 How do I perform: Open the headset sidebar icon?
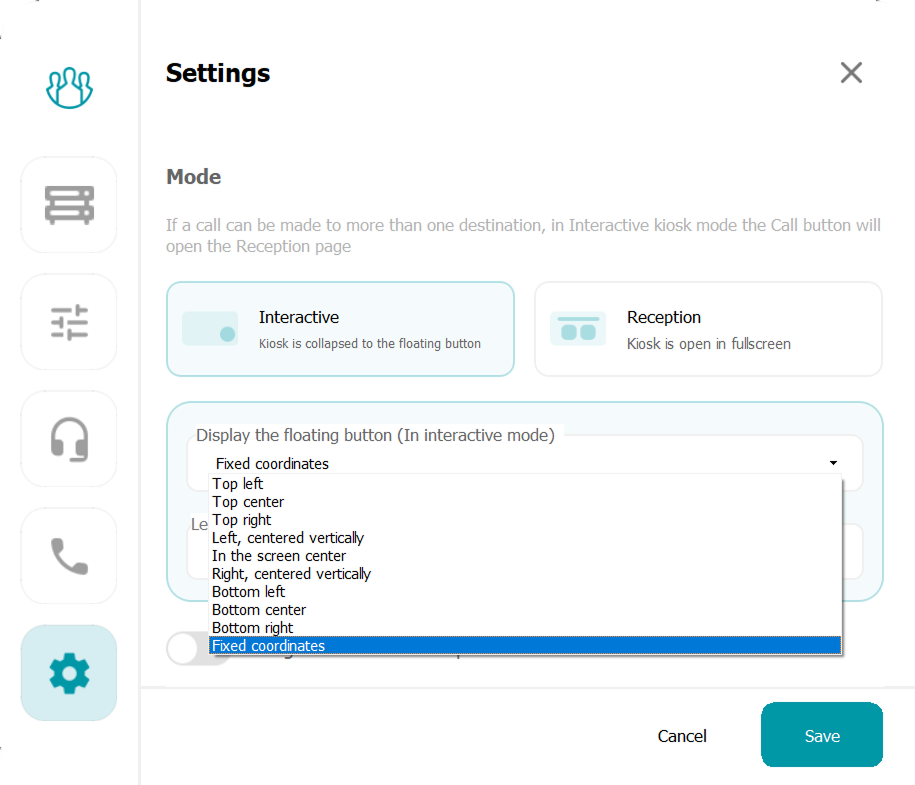(69, 439)
